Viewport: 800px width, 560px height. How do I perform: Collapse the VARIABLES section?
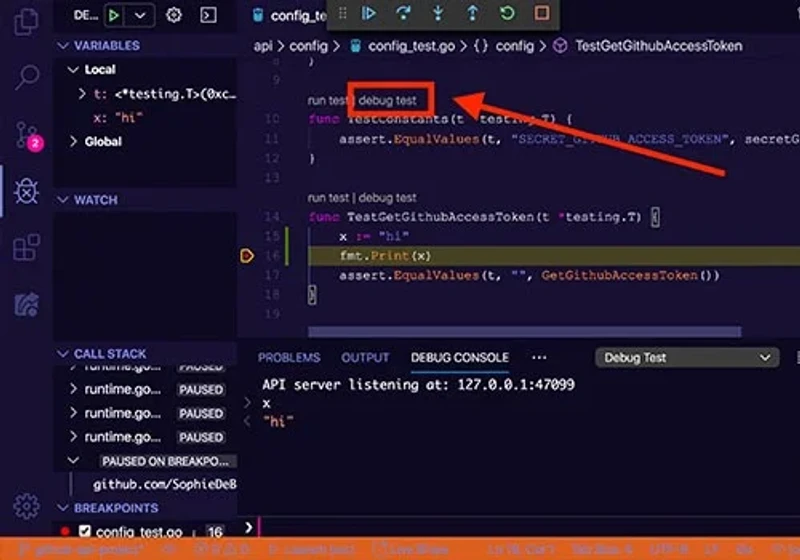pos(63,46)
